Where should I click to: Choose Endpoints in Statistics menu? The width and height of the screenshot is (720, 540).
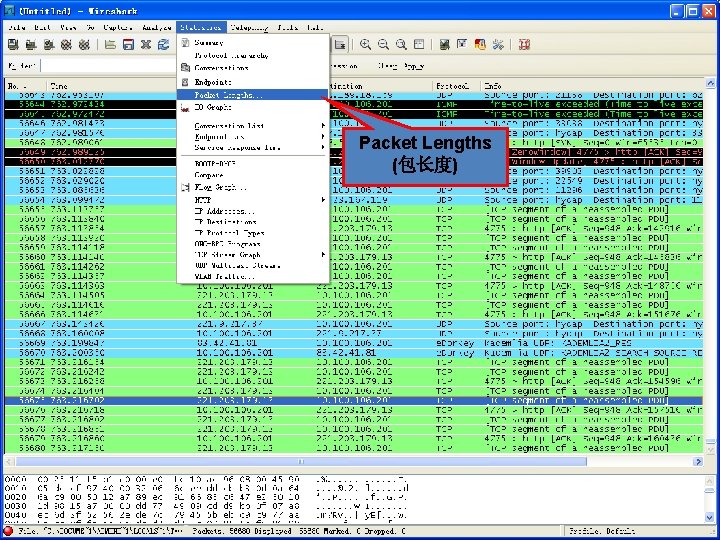coord(253,82)
